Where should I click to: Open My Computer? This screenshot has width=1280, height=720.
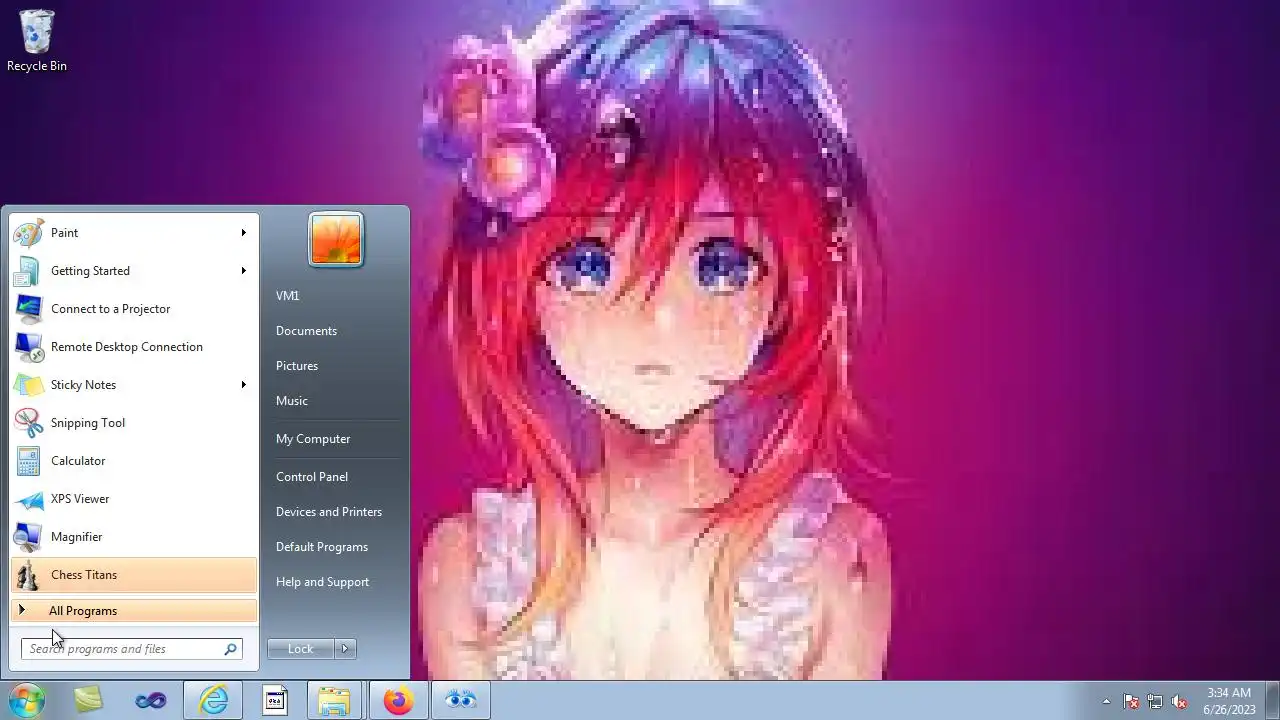pyautogui.click(x=313, y=439)
